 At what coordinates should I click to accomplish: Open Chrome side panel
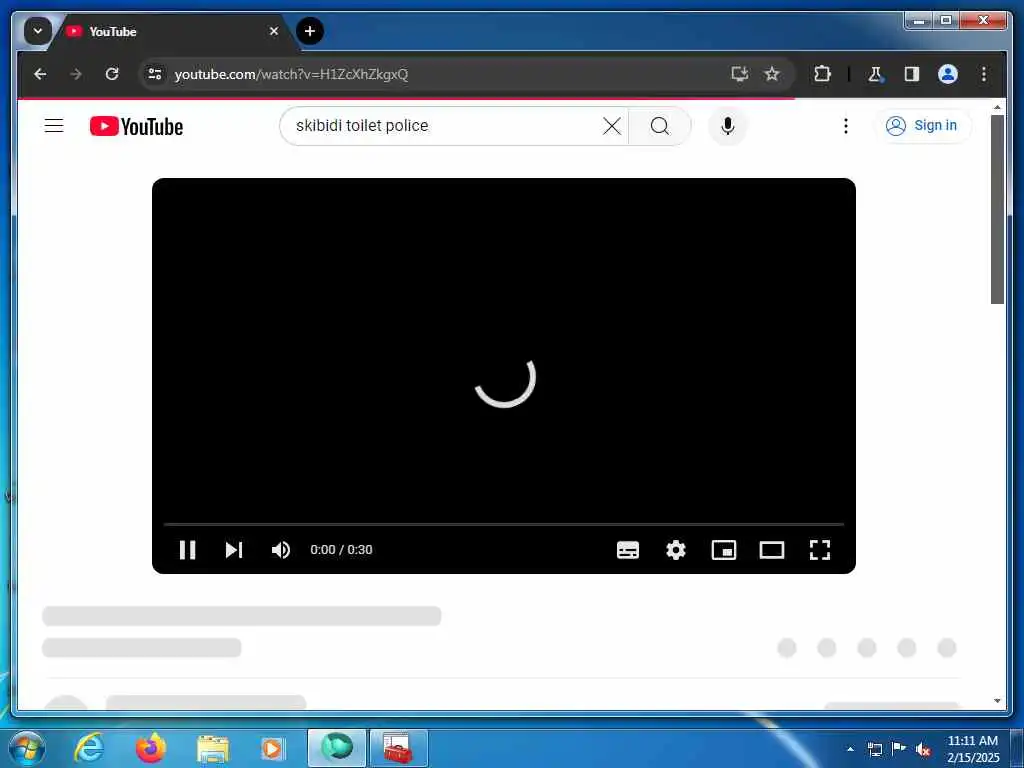(912, 74)
